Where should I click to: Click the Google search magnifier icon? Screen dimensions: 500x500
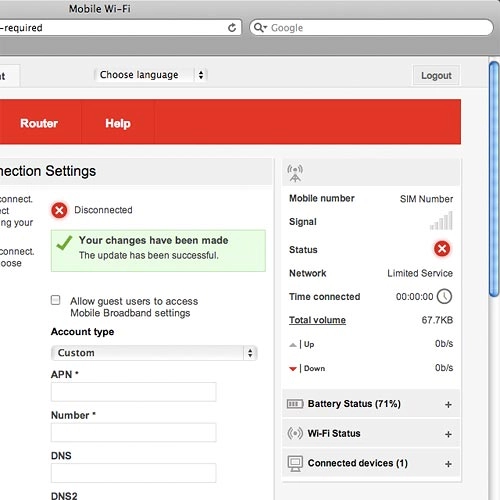(259, 27)
